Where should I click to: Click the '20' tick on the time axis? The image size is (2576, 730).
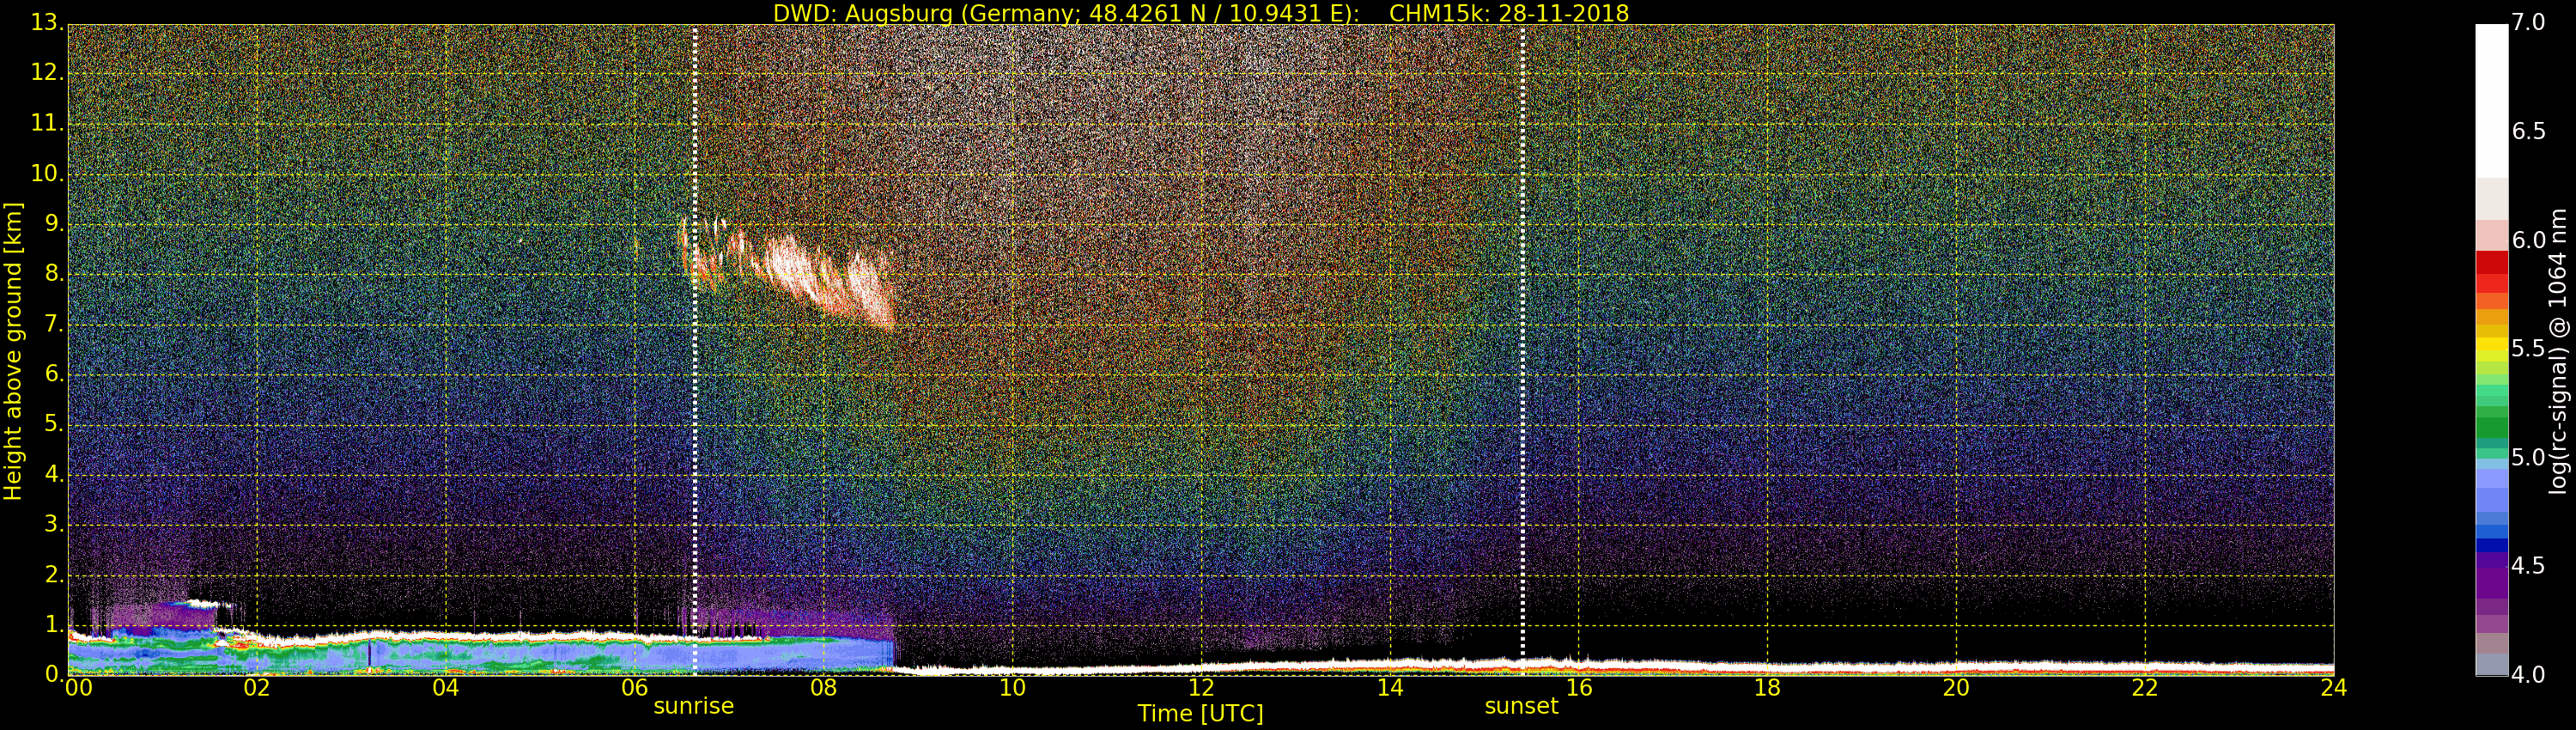tap(1956, 688)
